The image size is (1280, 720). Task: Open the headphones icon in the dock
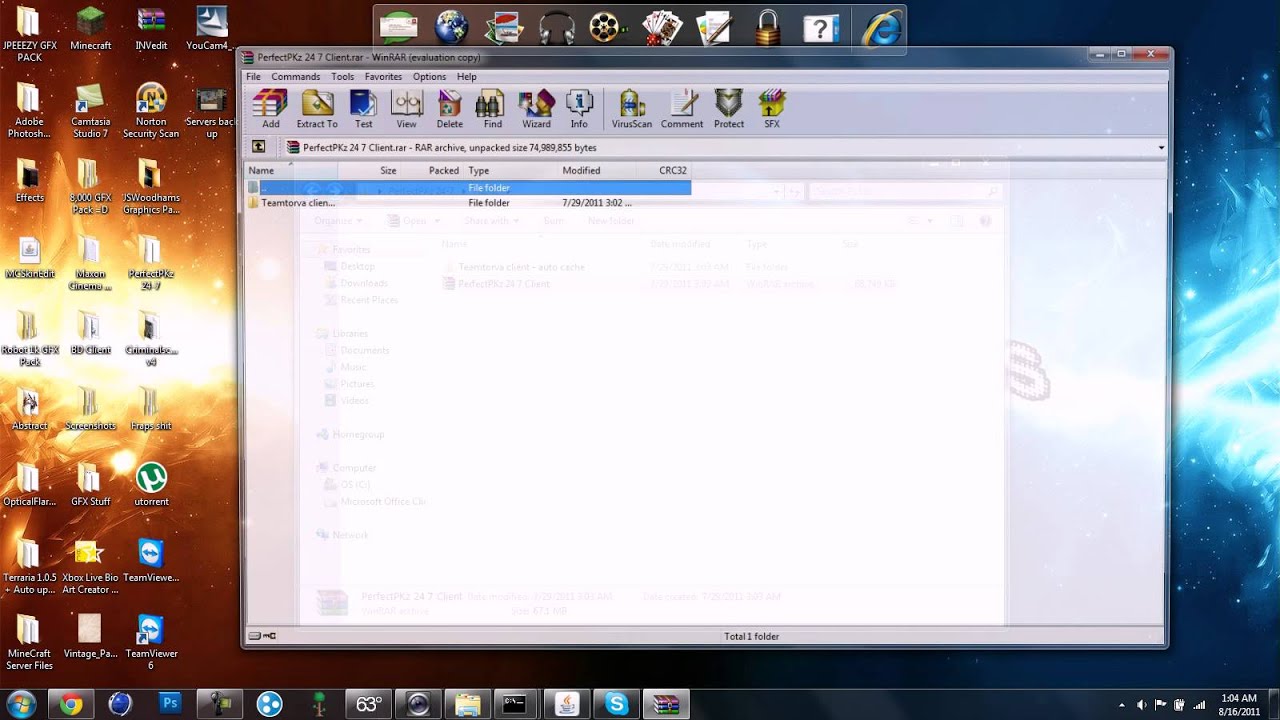(x=556, y=27)
